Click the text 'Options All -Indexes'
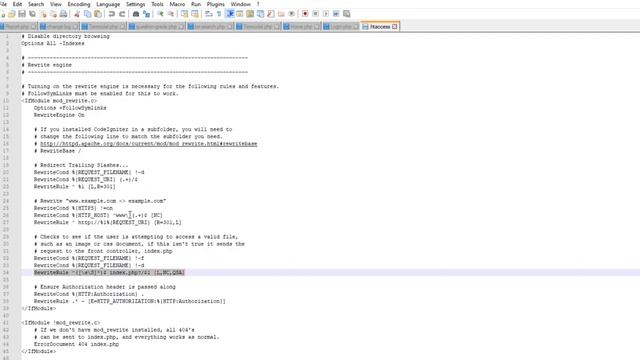This screenshot has height=360, width=640. point(53,43)
